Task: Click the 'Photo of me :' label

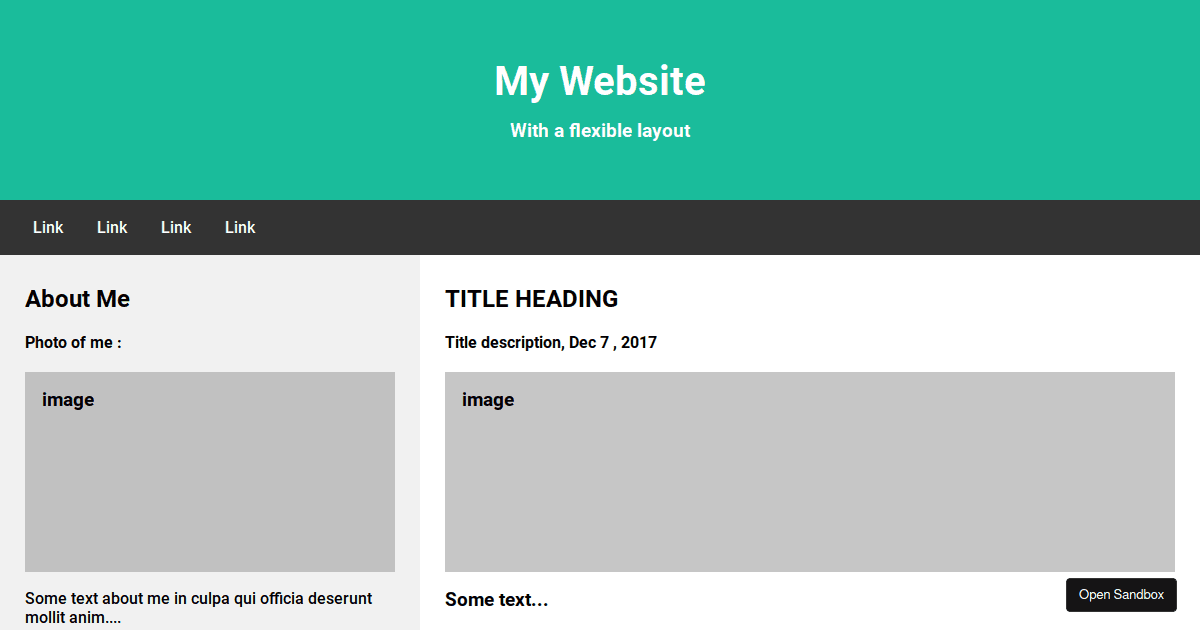Action: [73, 342]
